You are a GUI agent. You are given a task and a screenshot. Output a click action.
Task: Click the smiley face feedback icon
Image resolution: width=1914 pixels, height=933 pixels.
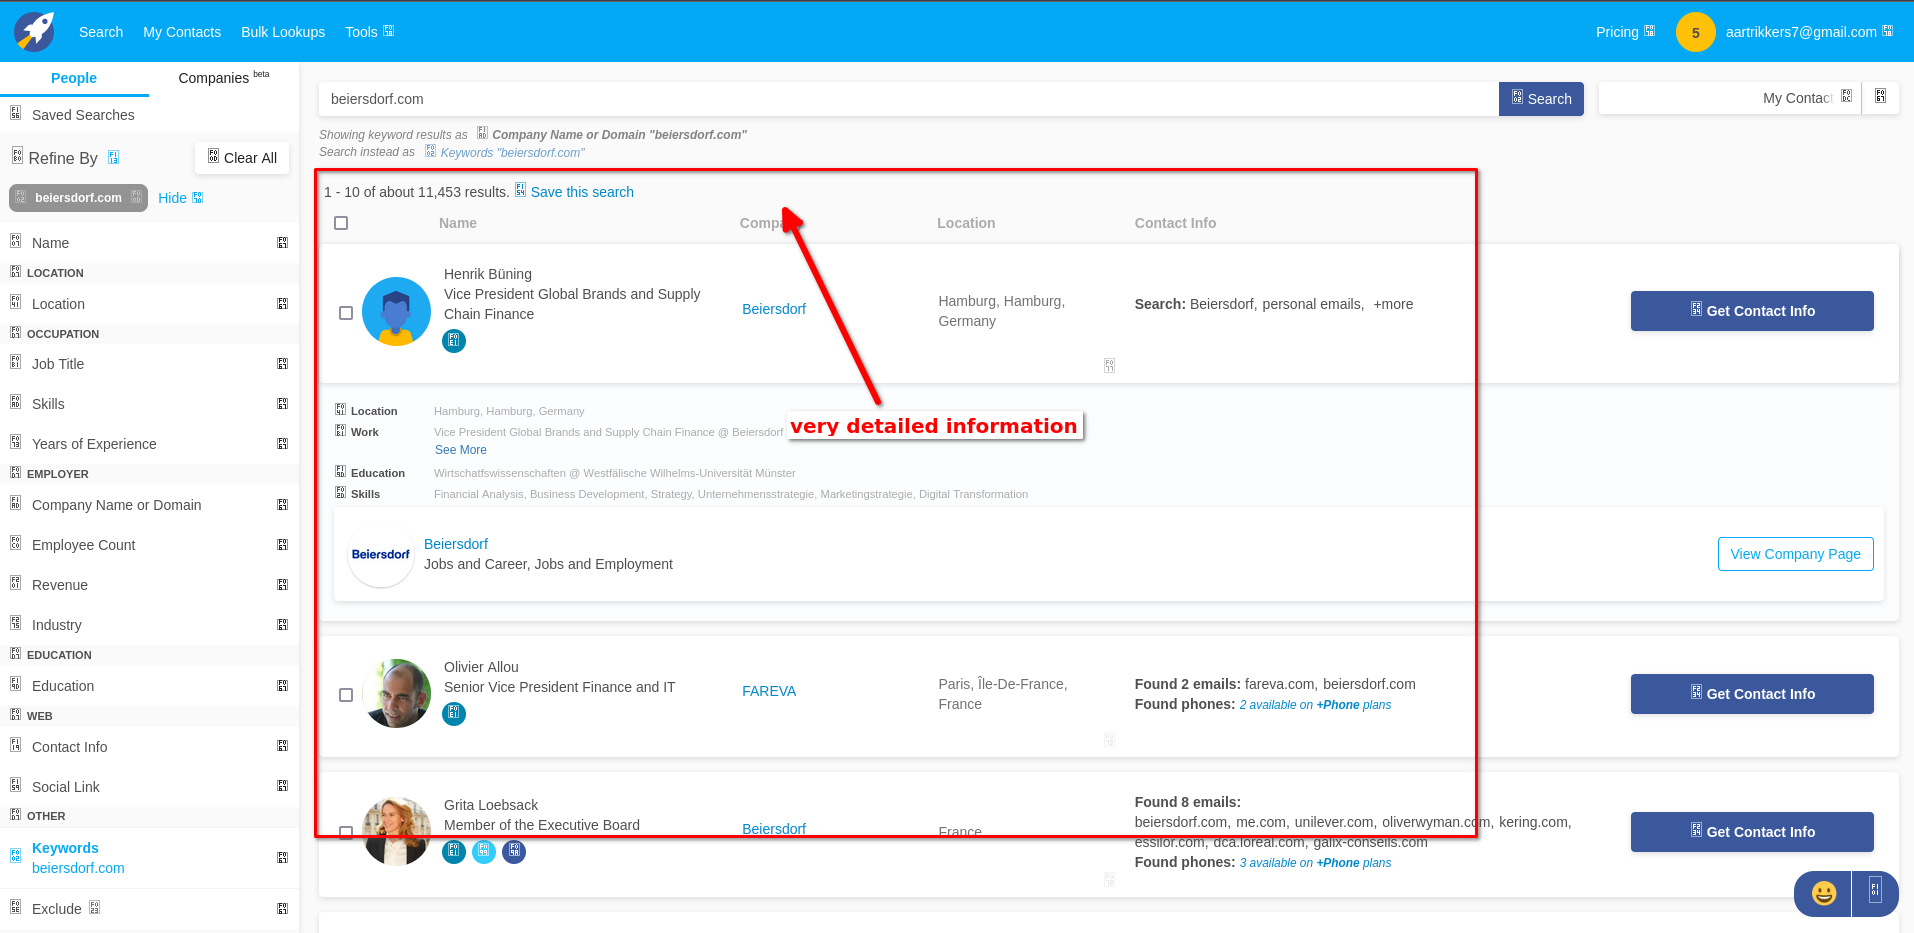(1823, 893)
